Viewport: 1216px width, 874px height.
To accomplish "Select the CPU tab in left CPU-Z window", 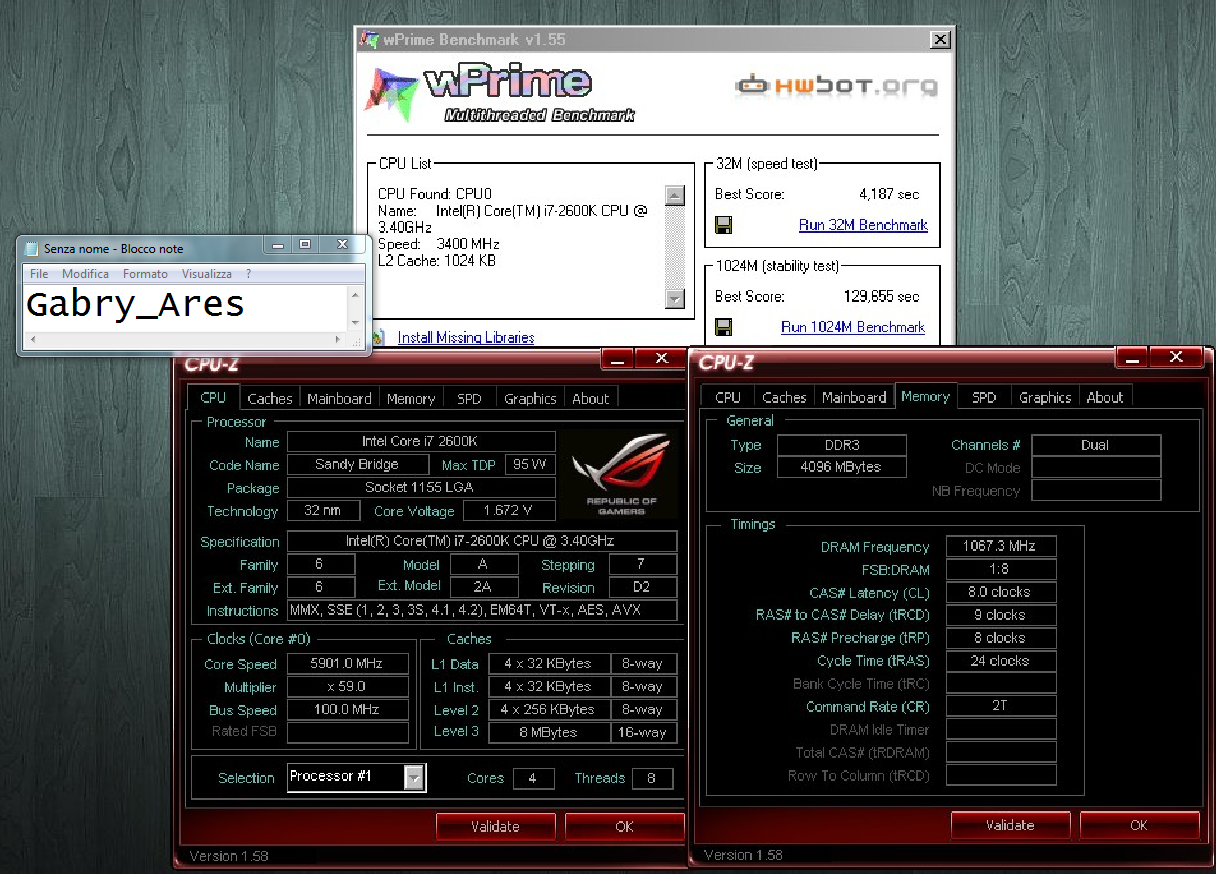I will [213, 397].
